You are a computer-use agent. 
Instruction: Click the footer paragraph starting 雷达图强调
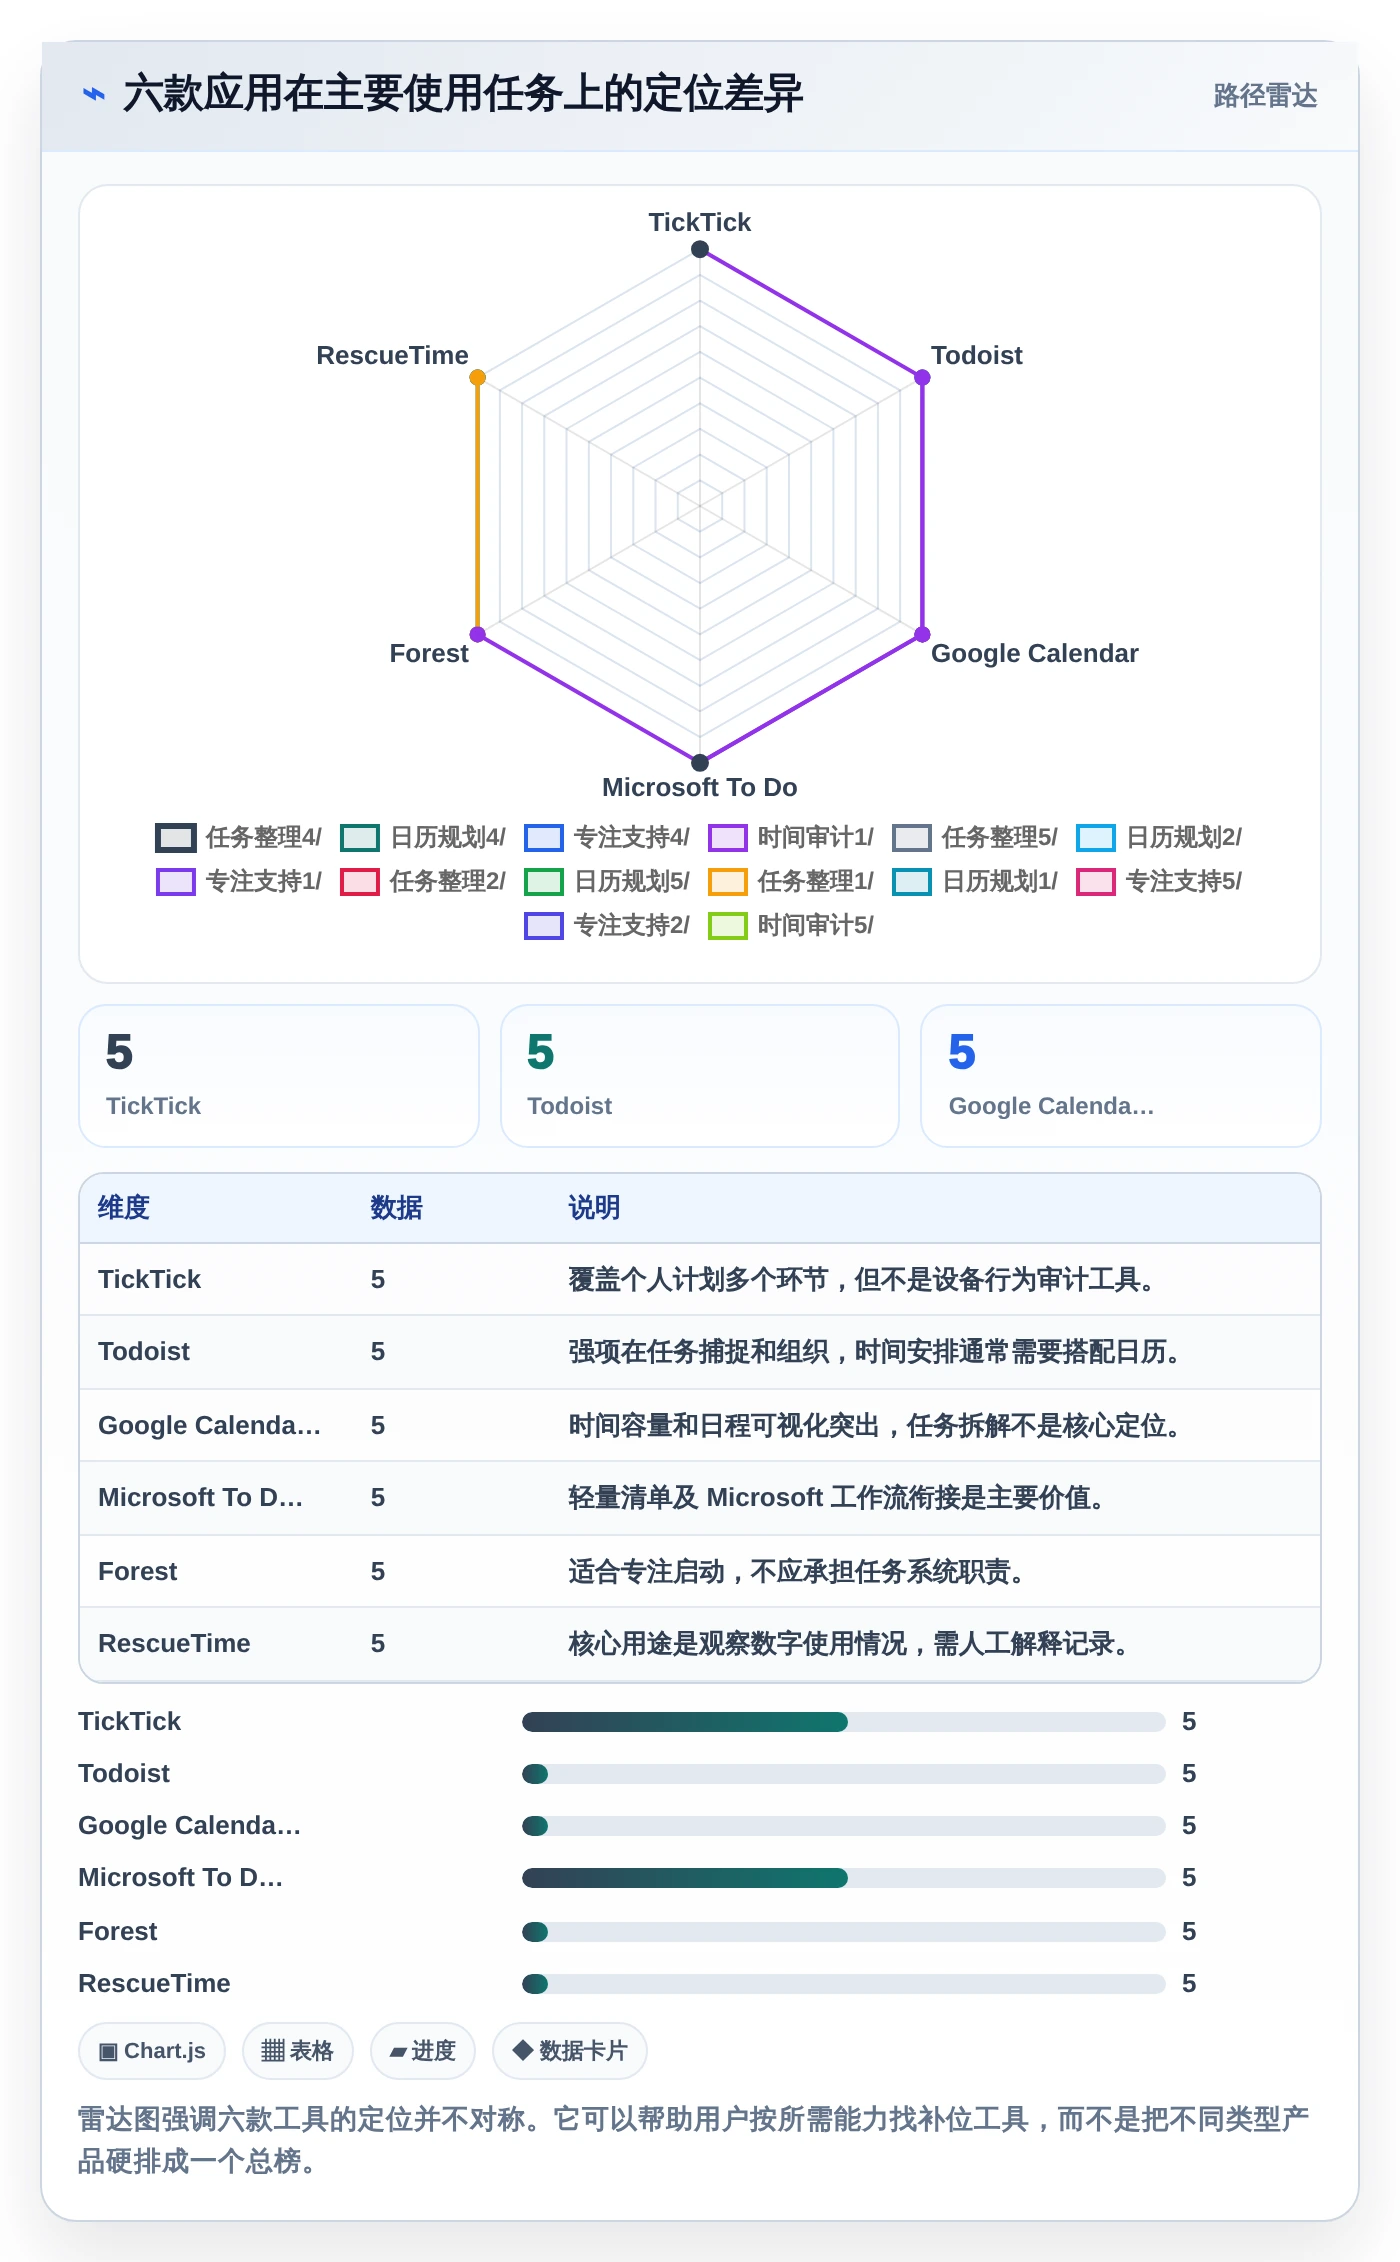[x=694, y=2140]
